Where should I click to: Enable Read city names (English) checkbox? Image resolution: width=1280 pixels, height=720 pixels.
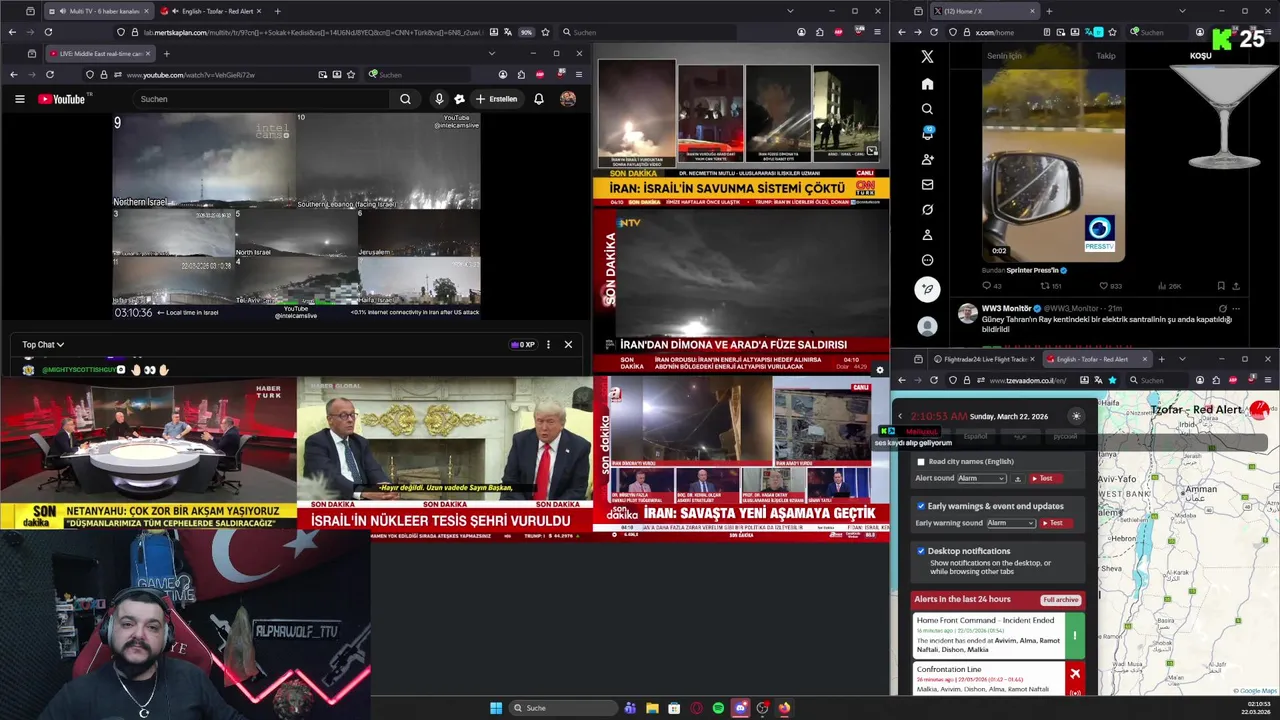coord(921,462)
